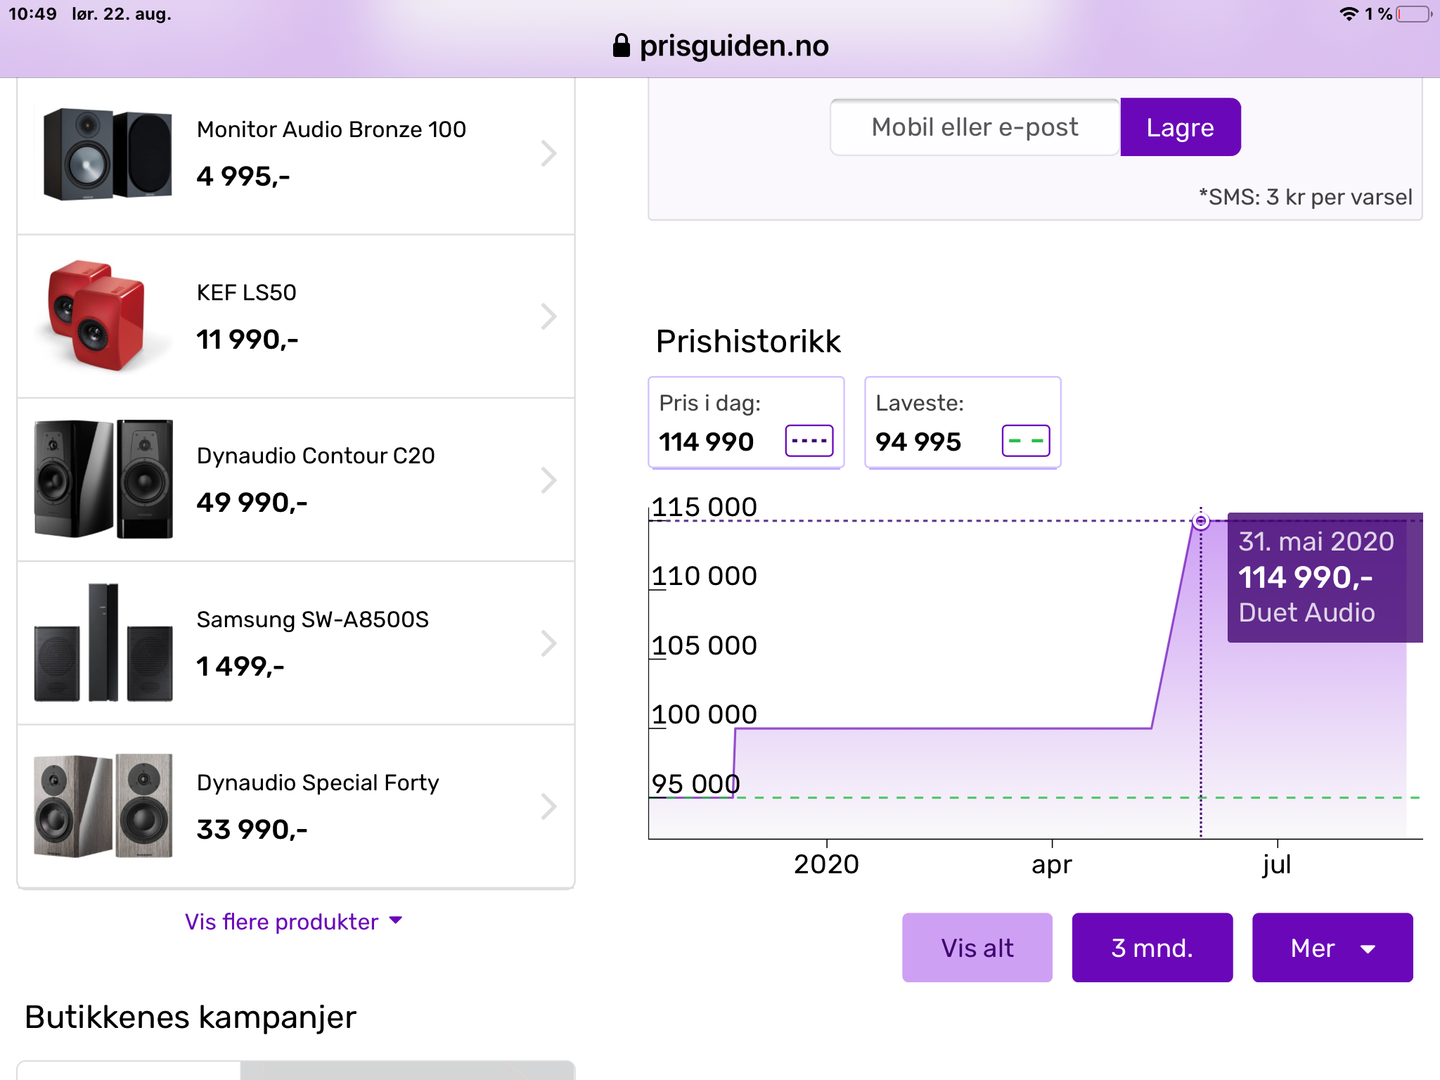Click the 31. mai 2020 chart data point

(x=1201, y=521)
